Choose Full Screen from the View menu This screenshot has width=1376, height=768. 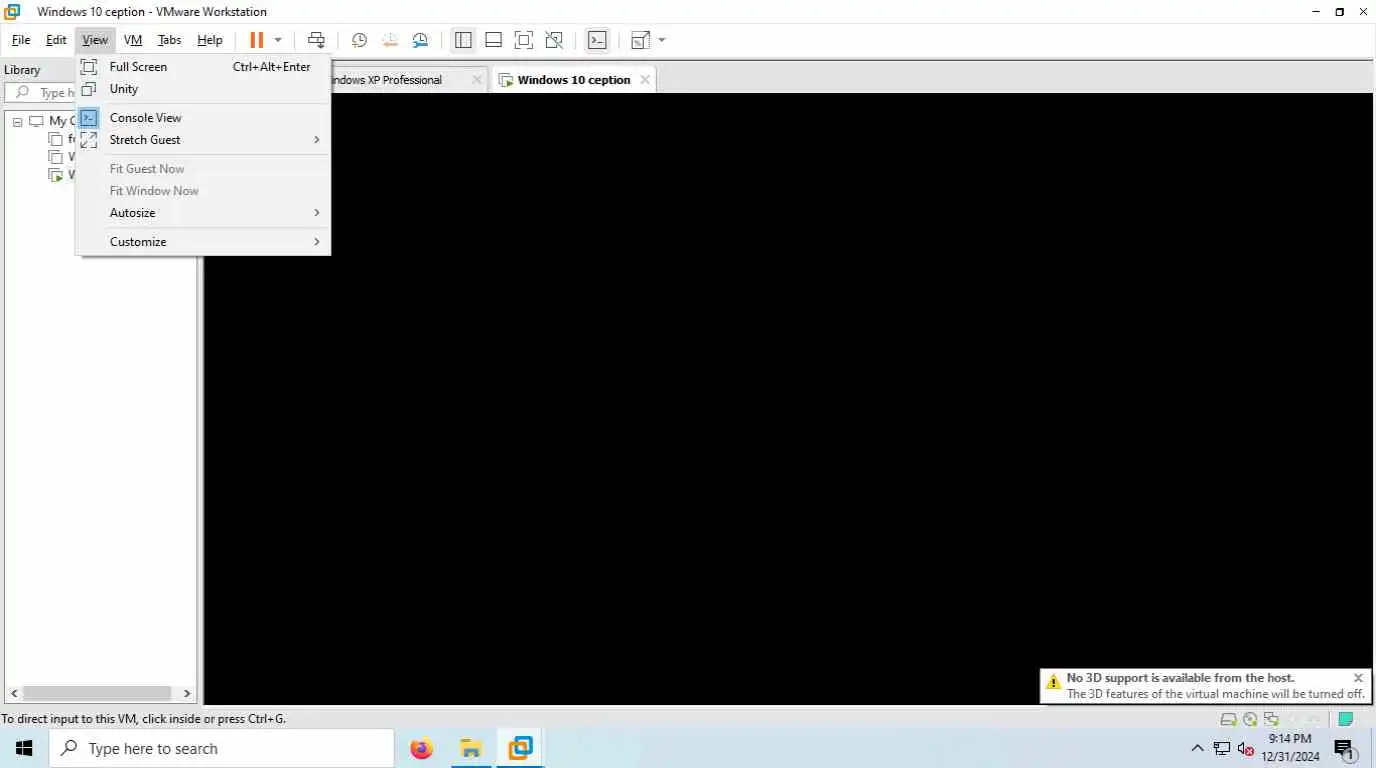203,67
